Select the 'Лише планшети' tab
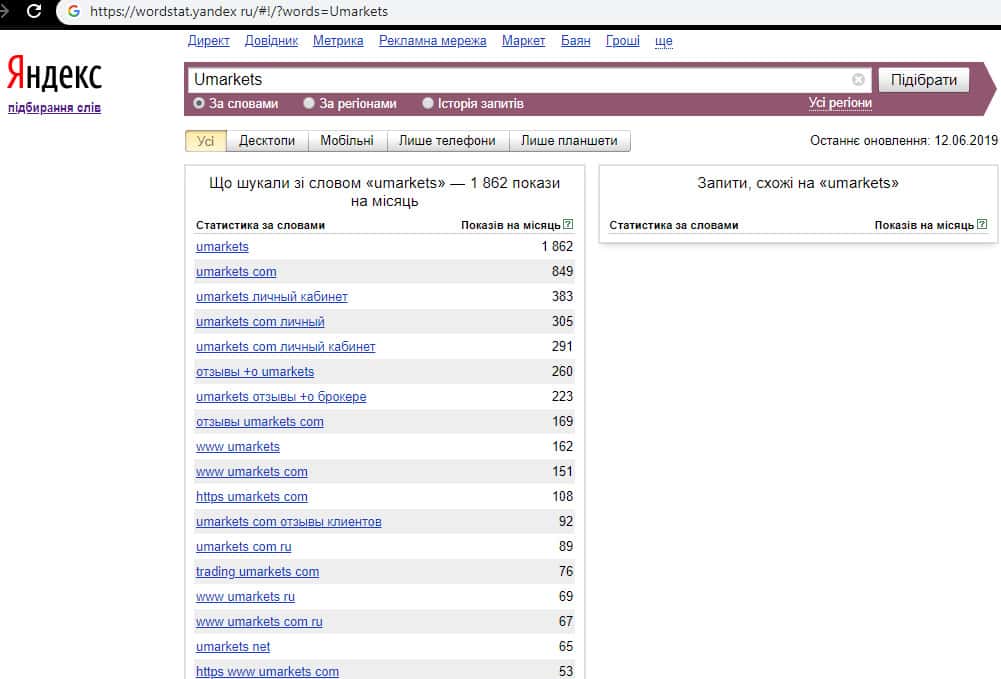Image resolution: width=1001 pixels, height=679 pixels. pos(569,141)
